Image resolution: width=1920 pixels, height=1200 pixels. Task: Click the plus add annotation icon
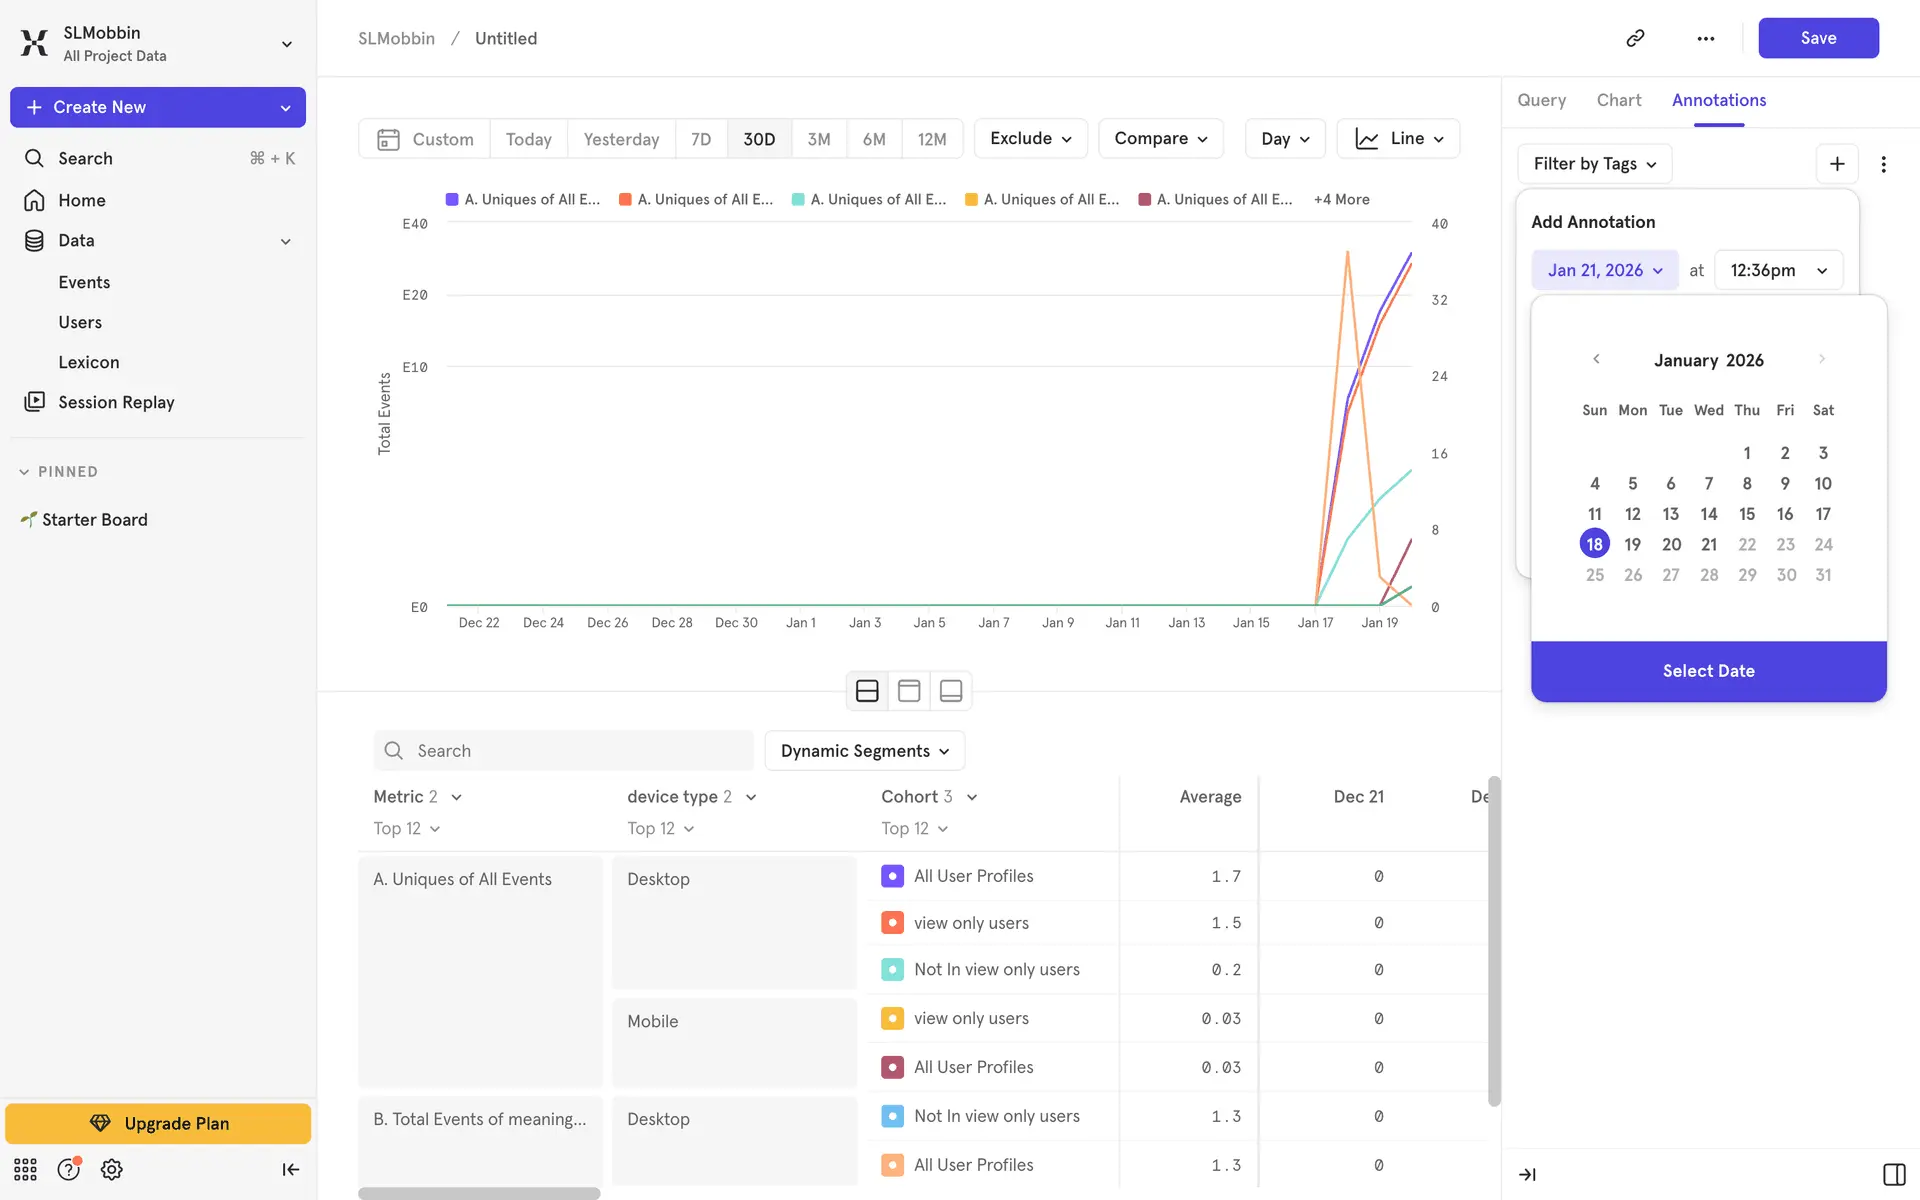(x=1836, y=164)
